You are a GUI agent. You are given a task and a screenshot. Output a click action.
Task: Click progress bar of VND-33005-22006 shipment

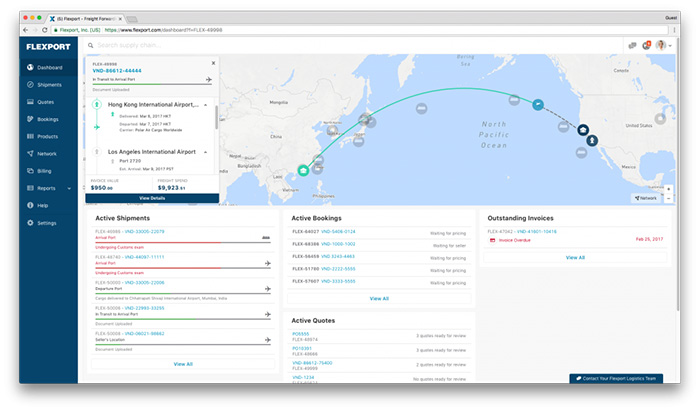coord(183,293)
